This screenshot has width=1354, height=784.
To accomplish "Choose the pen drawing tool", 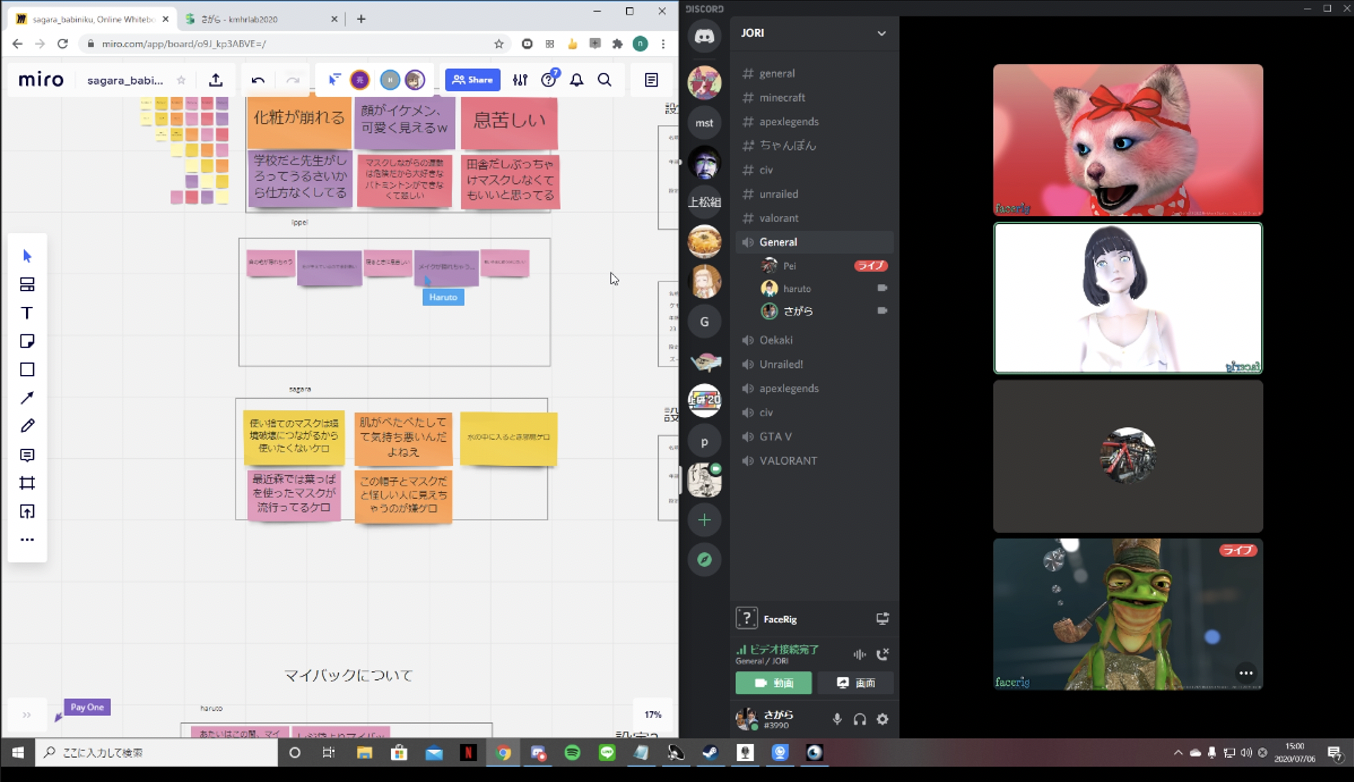I will pos(27,426).
